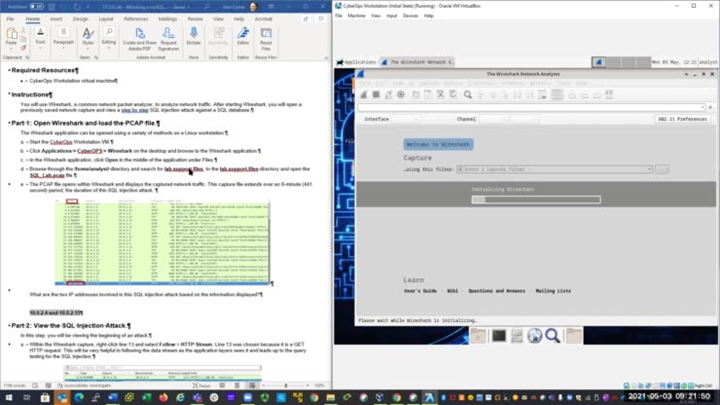The width and height of the screenshot is (720, 405).
Task: Click the Format Painter brush icon
Action: click(23, 48)
